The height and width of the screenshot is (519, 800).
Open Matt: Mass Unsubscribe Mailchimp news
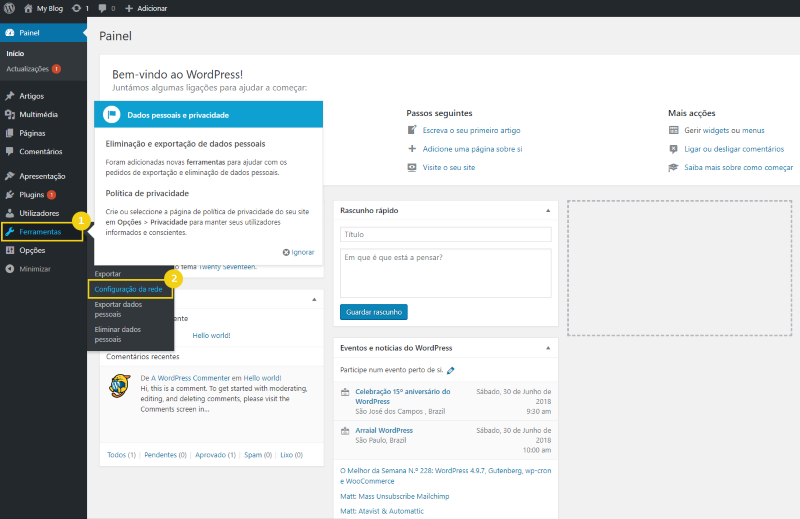tap(395, 496)
